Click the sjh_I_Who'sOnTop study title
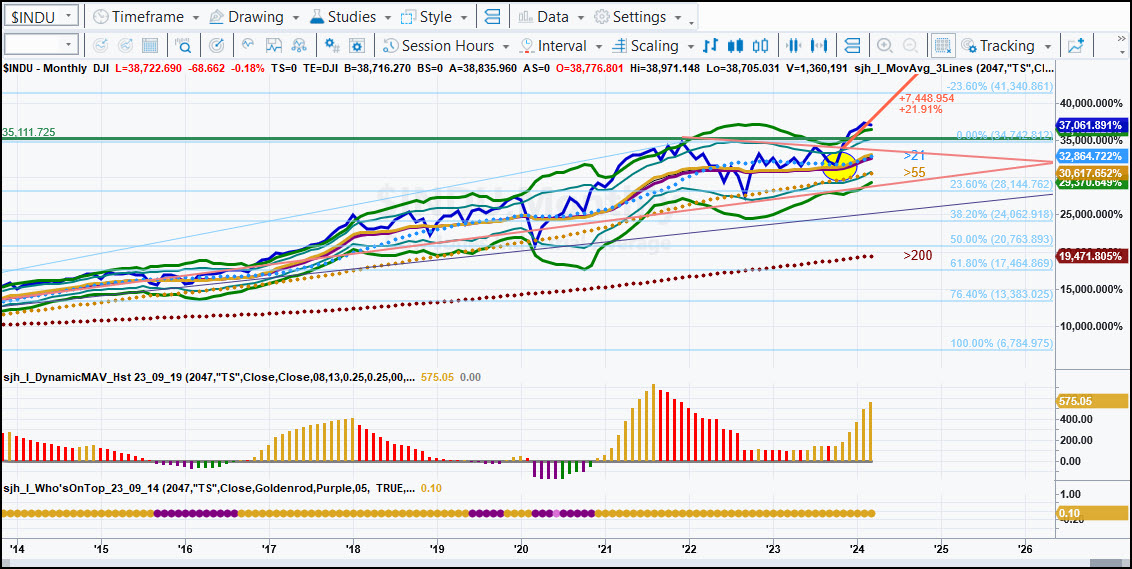 pos(210,489)
